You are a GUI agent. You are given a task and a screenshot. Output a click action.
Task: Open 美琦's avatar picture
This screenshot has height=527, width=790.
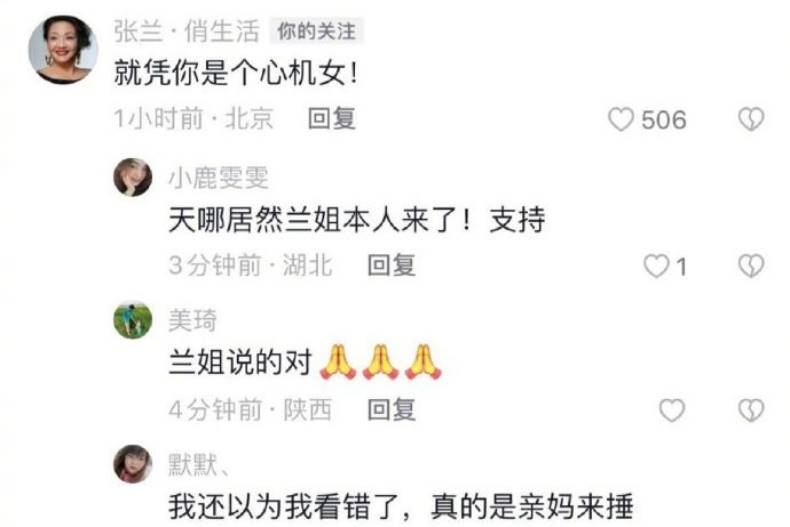133,320
